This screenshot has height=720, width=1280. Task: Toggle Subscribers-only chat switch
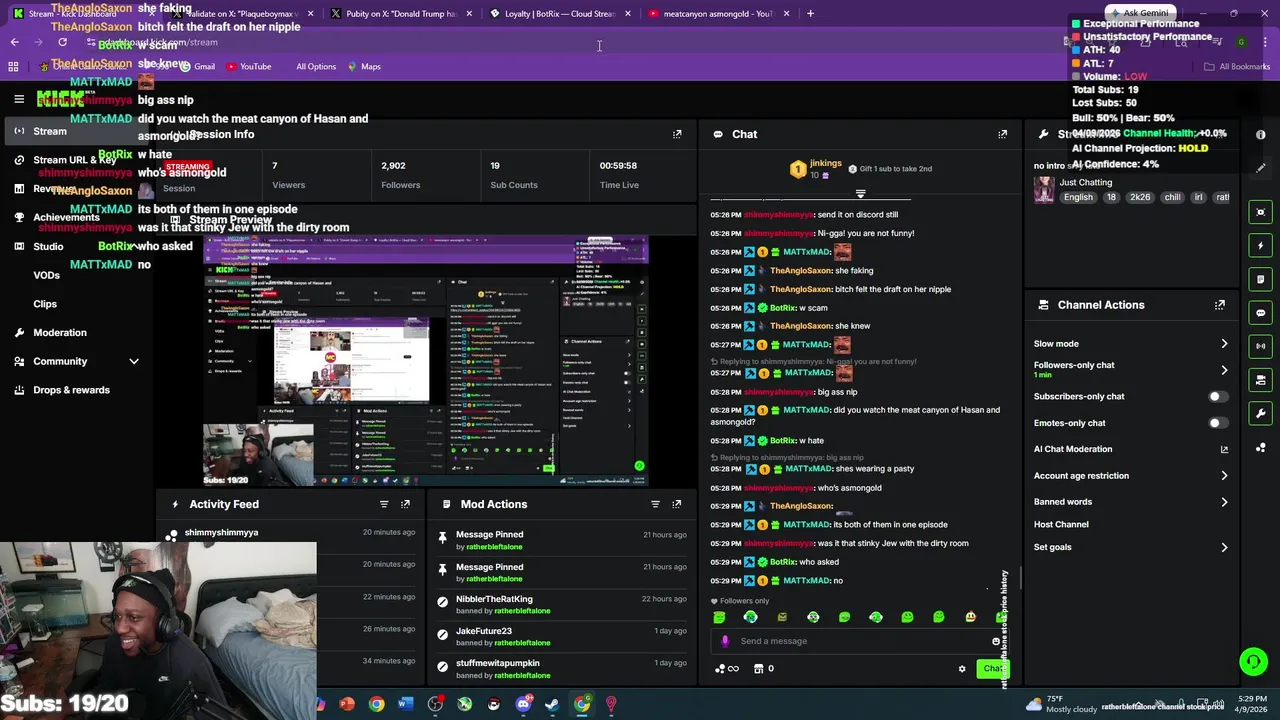1217,396
